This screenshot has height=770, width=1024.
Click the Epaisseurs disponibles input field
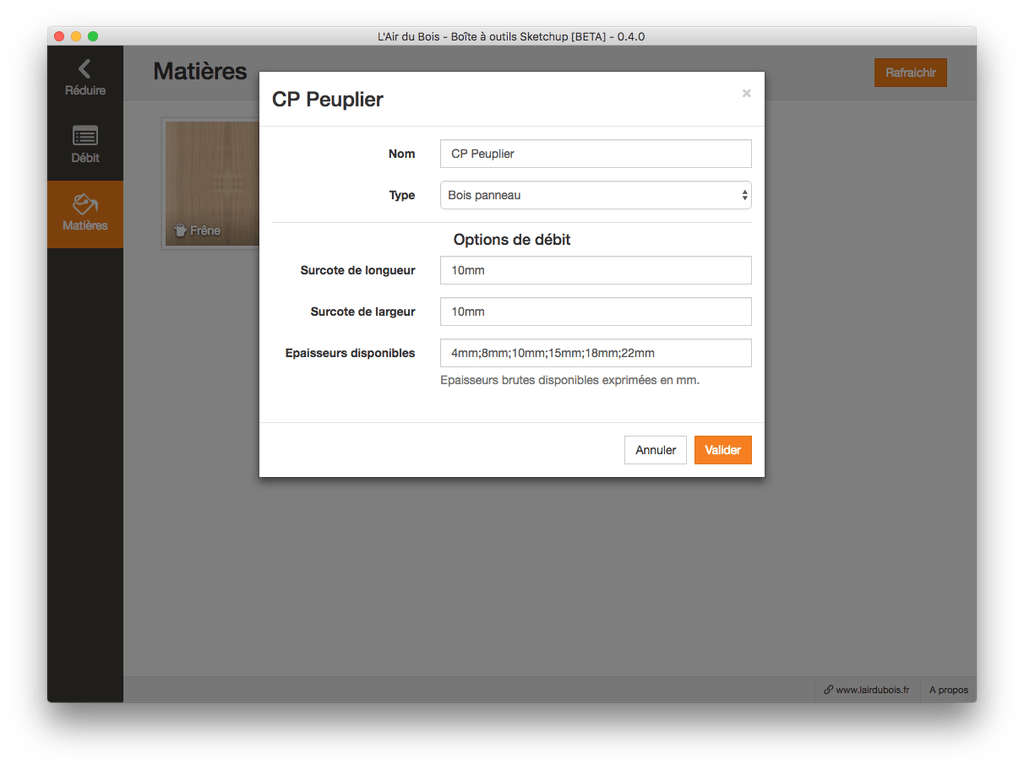click(595, 353)
